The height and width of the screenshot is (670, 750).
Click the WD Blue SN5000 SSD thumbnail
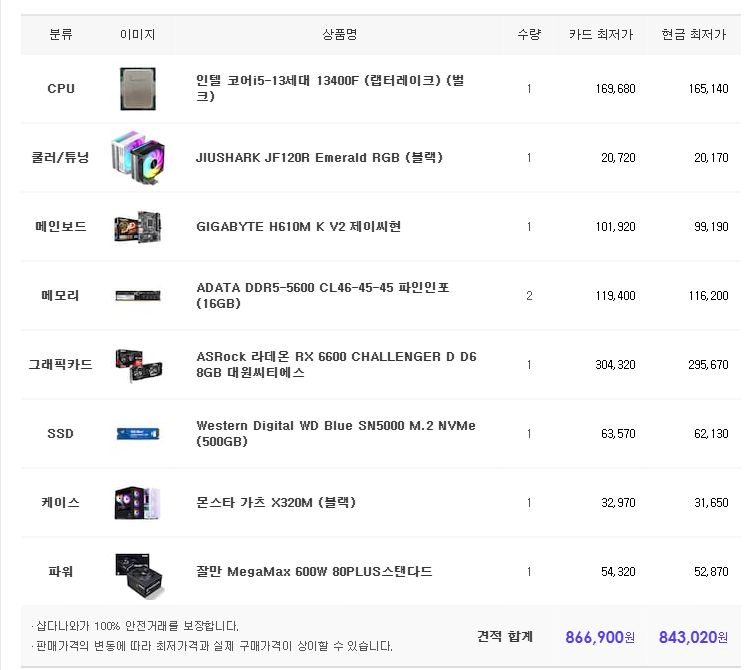(x=138, y=434)
